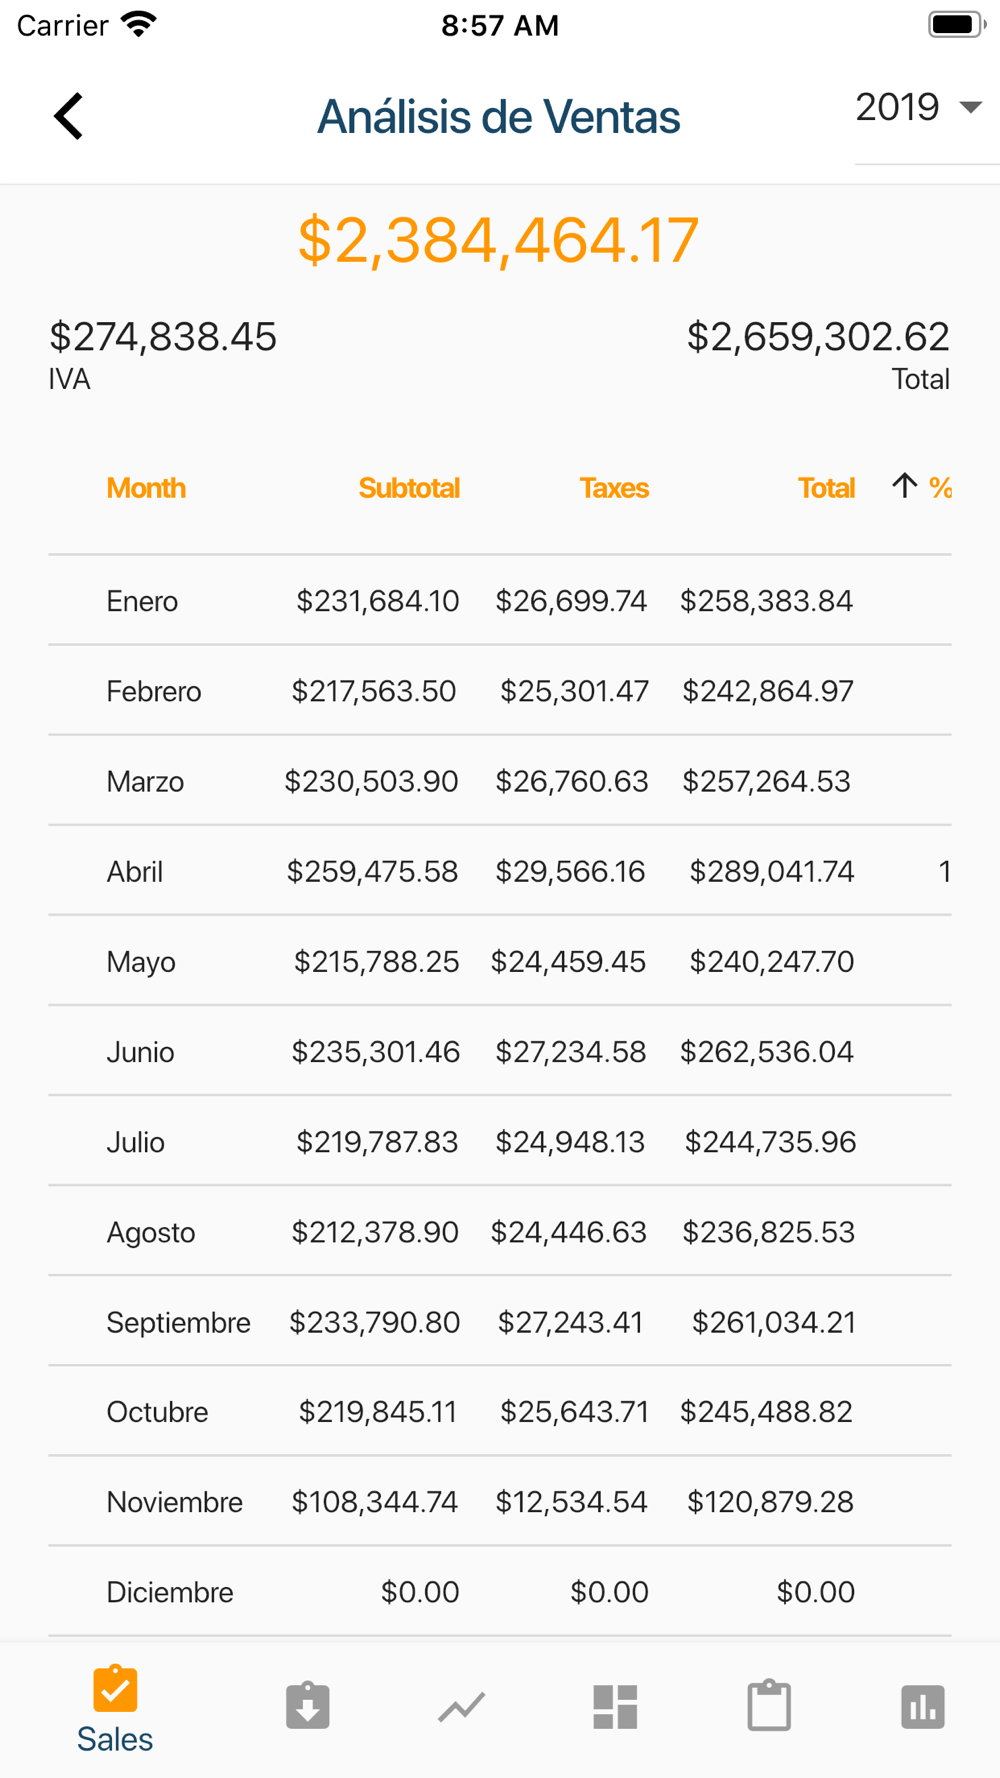Tap the orange grand subtotal amount
Image resolution: width=1000 pixels, height=1778 pixels.
[498, 240]
